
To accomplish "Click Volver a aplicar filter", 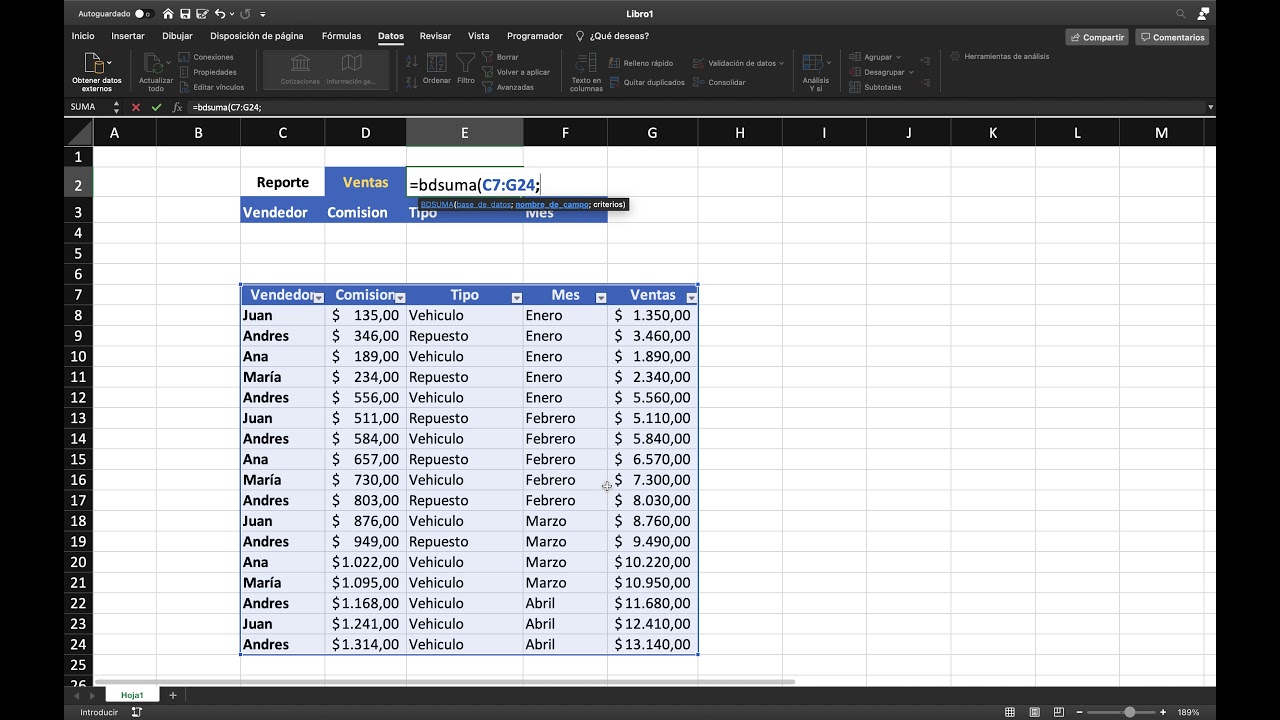I will tap(516, 72).
